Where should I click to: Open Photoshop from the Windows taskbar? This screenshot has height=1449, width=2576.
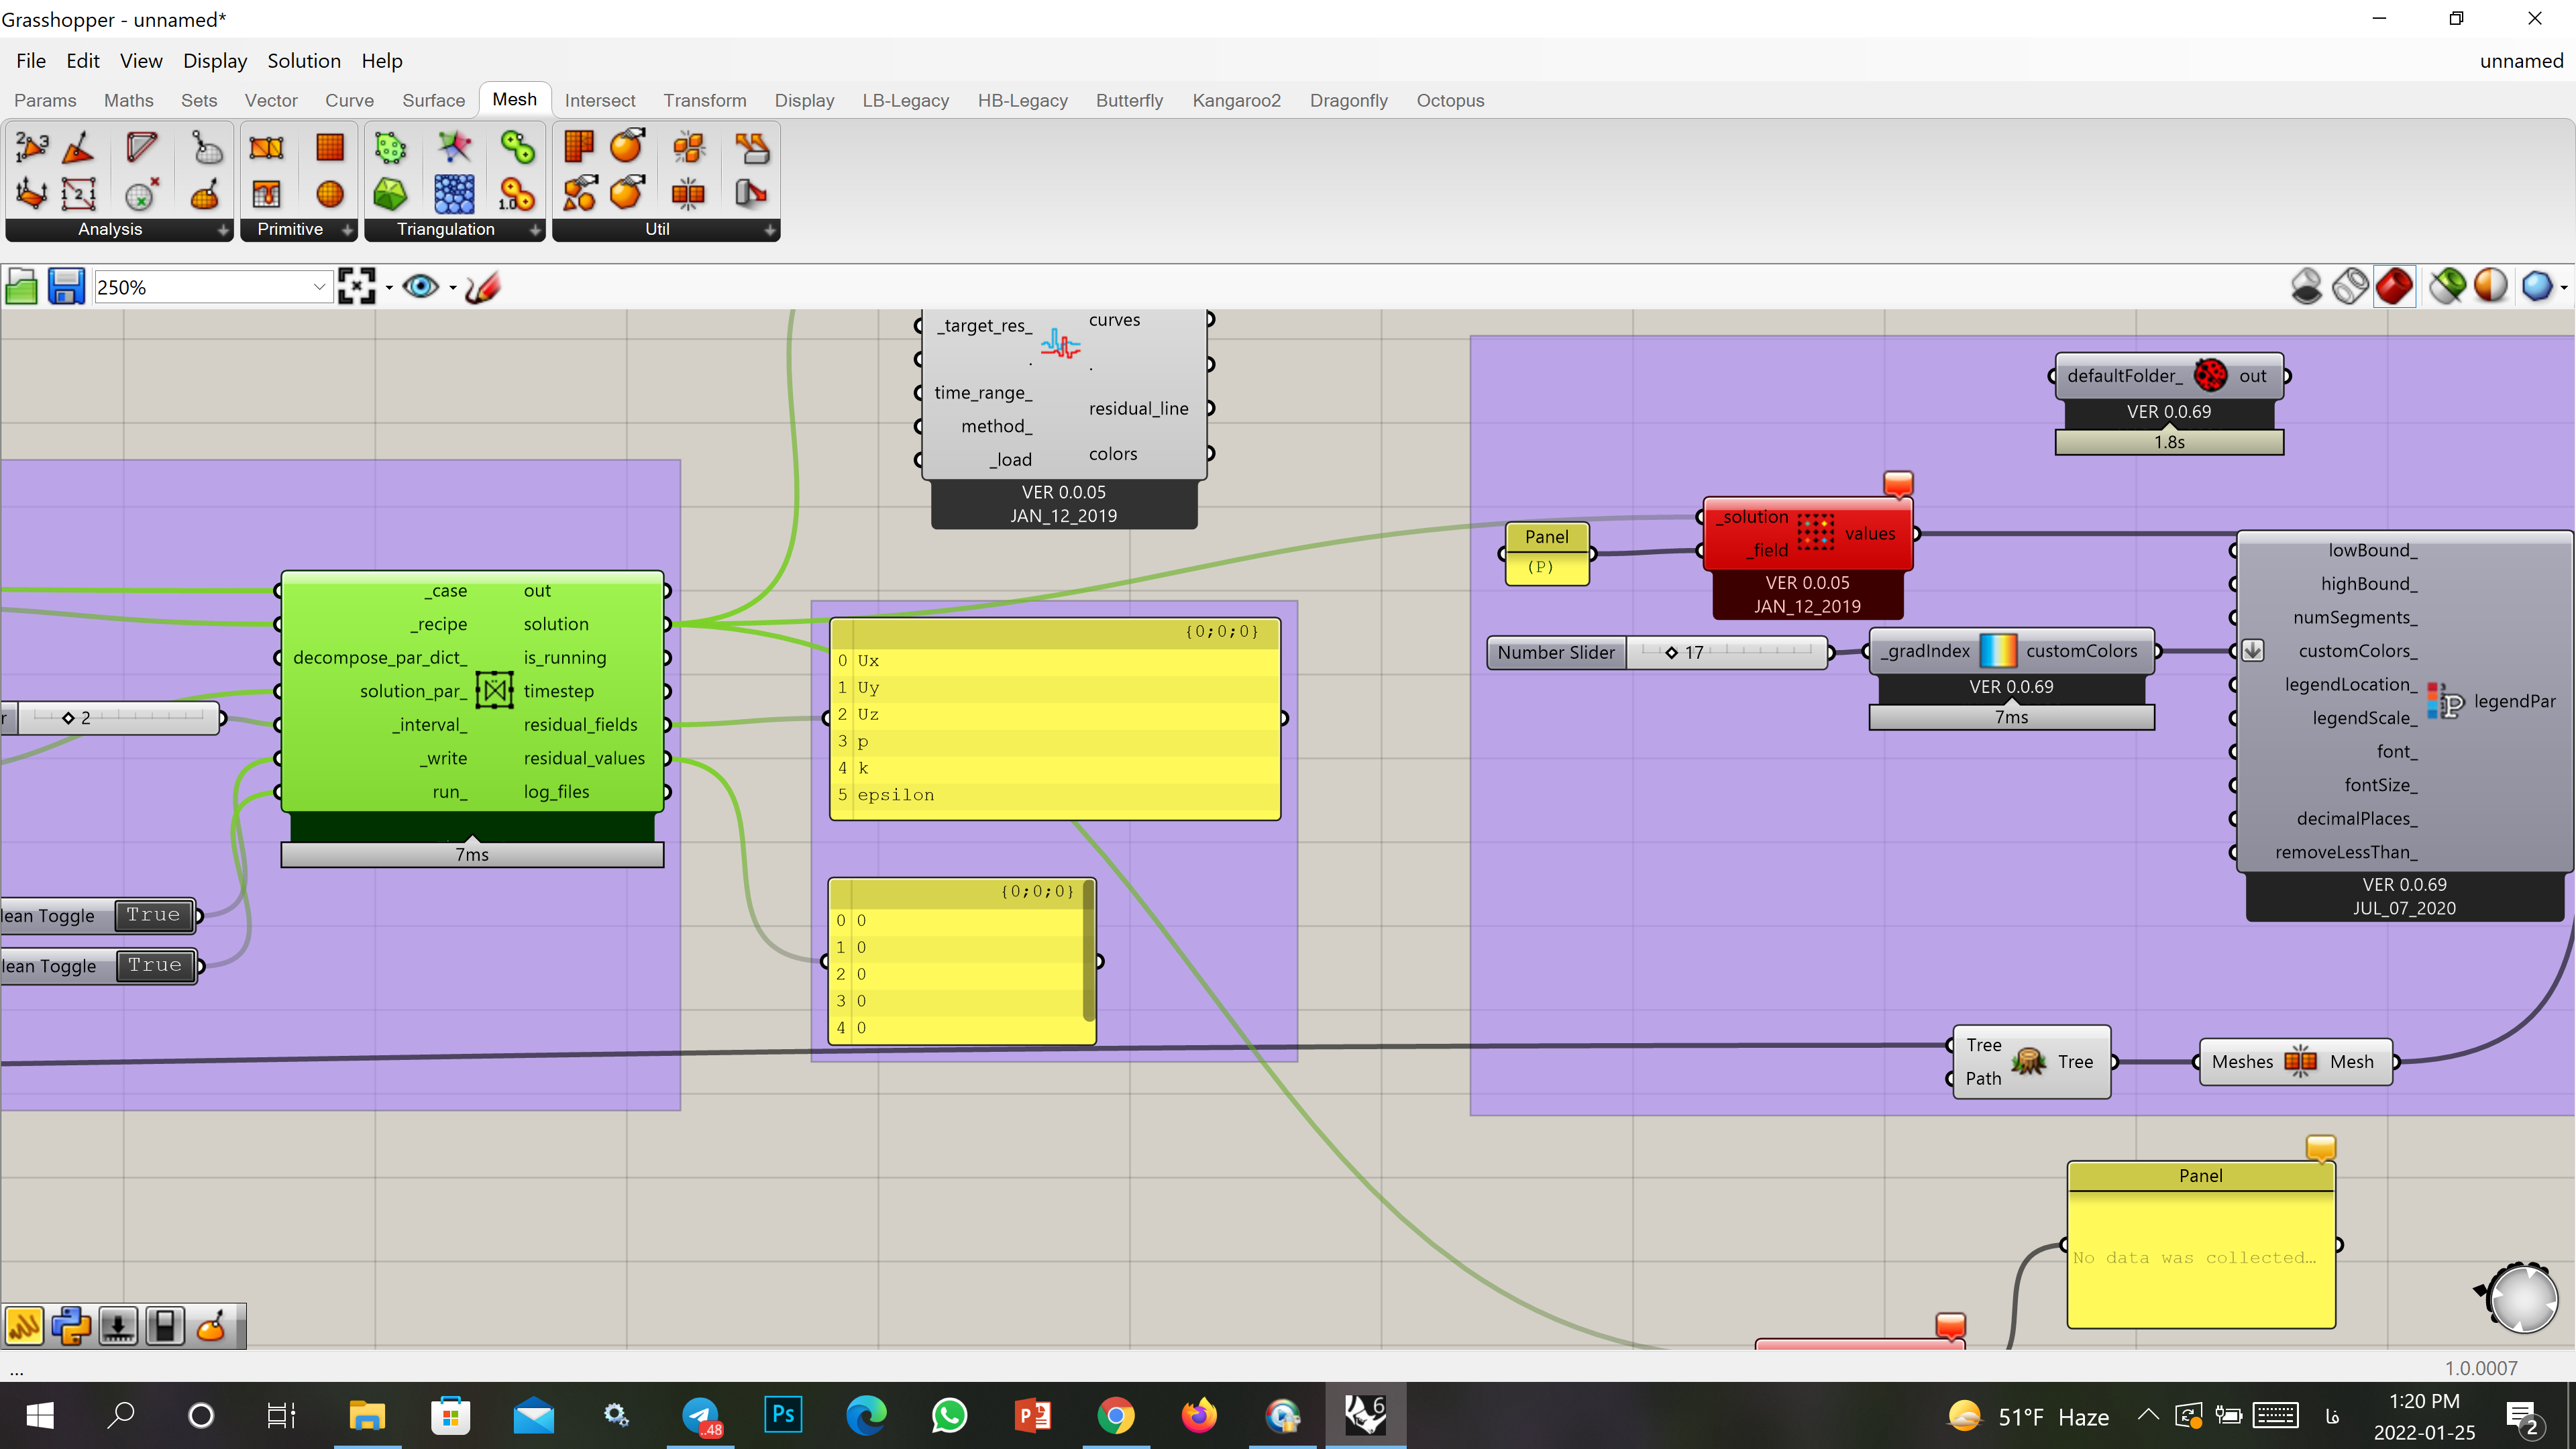point(783,1415)
